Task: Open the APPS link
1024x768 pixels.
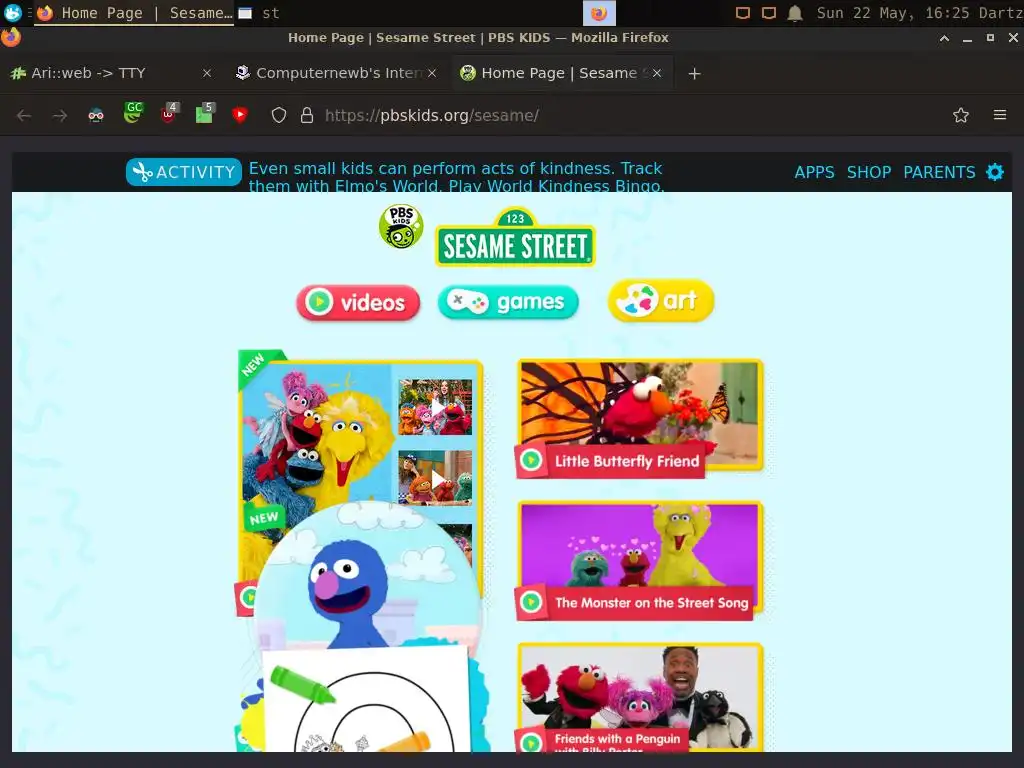Action: 814,172
